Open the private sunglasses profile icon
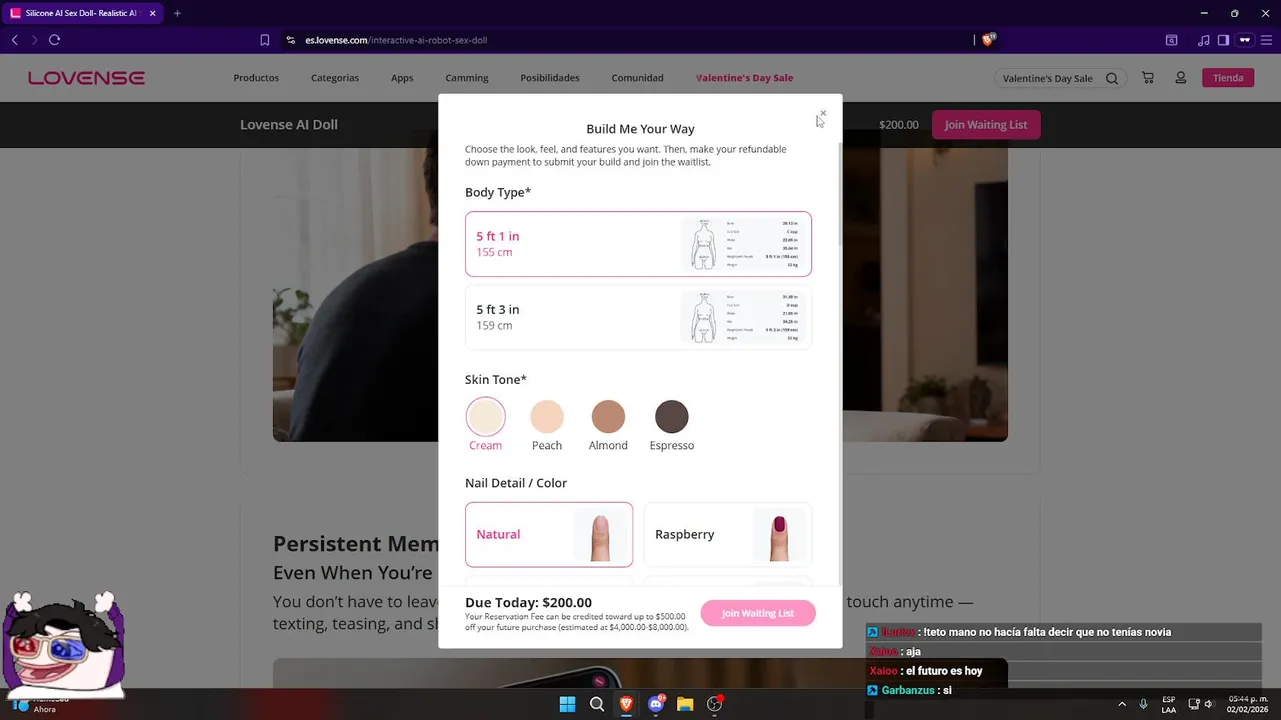The height and width of the screenshot is (720, 1281). pos(1245,40)
